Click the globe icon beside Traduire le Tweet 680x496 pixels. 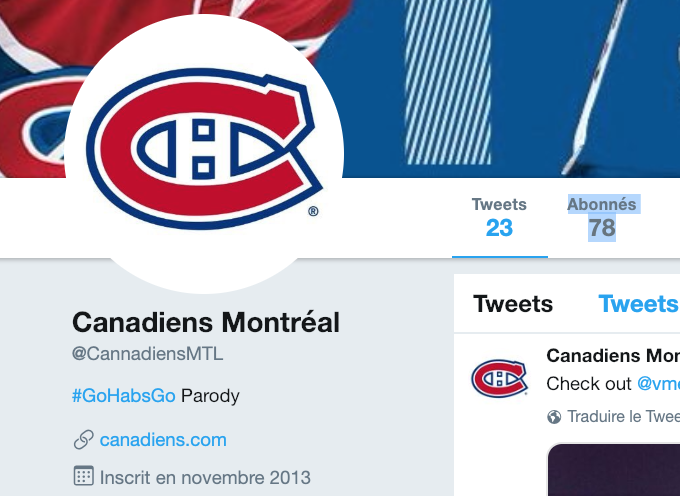(555, 417)
